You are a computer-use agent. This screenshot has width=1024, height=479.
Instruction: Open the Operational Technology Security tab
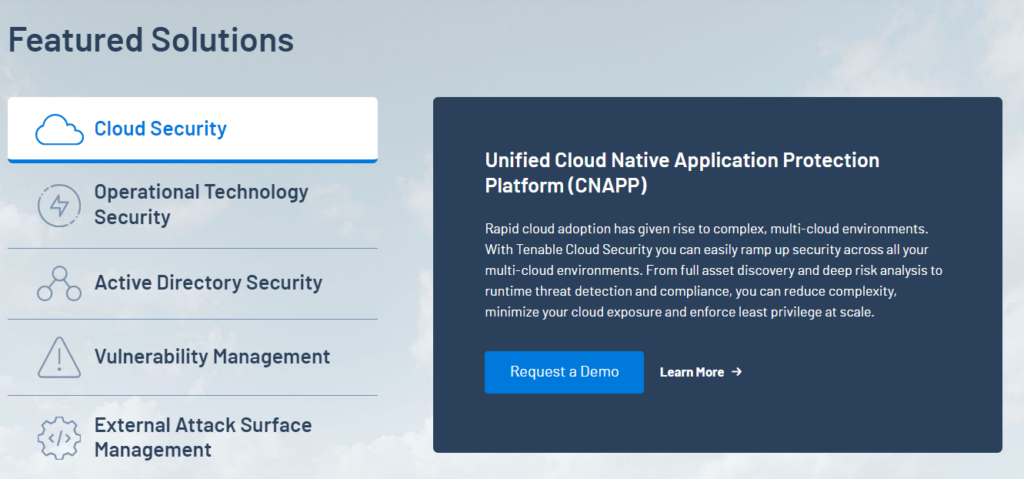coord(193,205)
